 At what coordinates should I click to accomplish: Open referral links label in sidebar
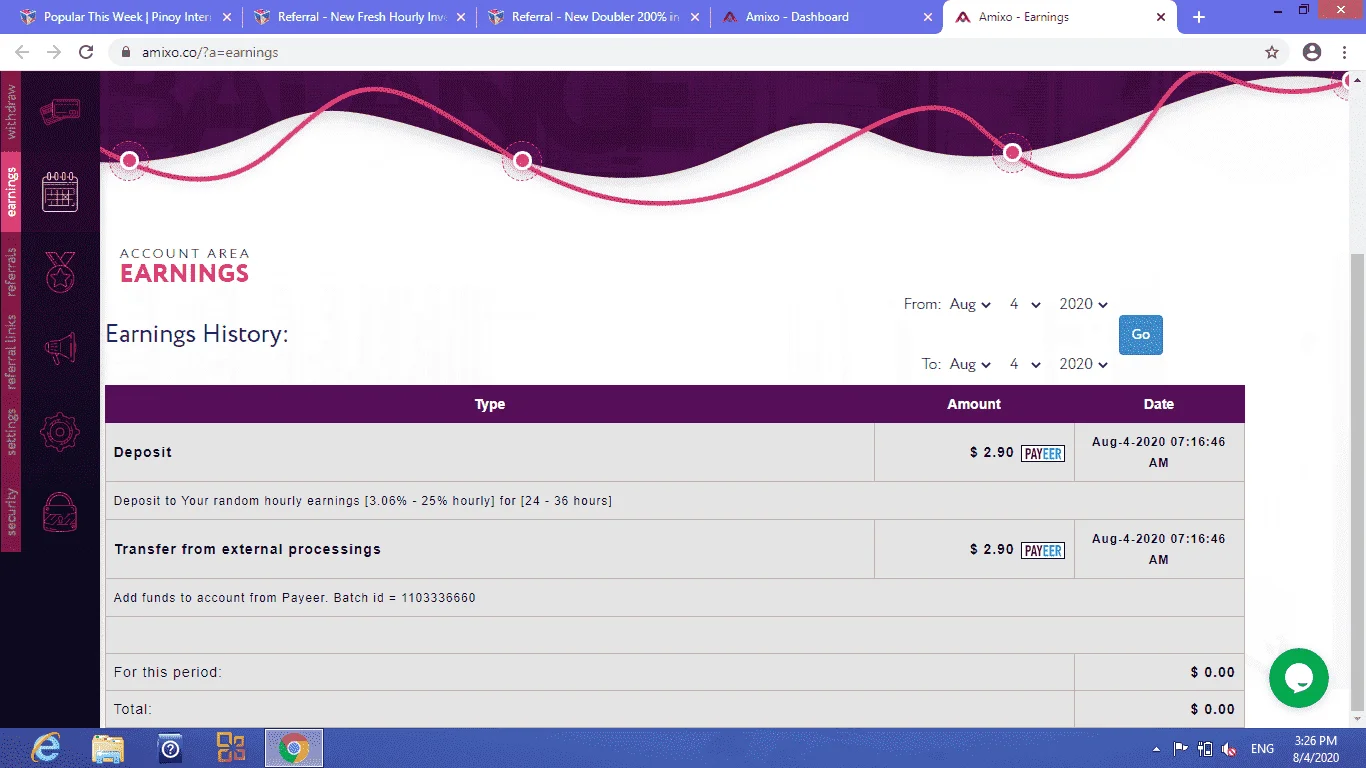click(x=11, y=351)
